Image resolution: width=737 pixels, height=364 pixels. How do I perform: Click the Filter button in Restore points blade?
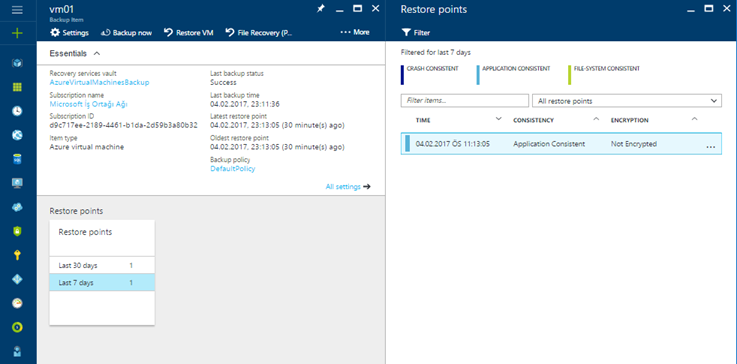(416, 32)
